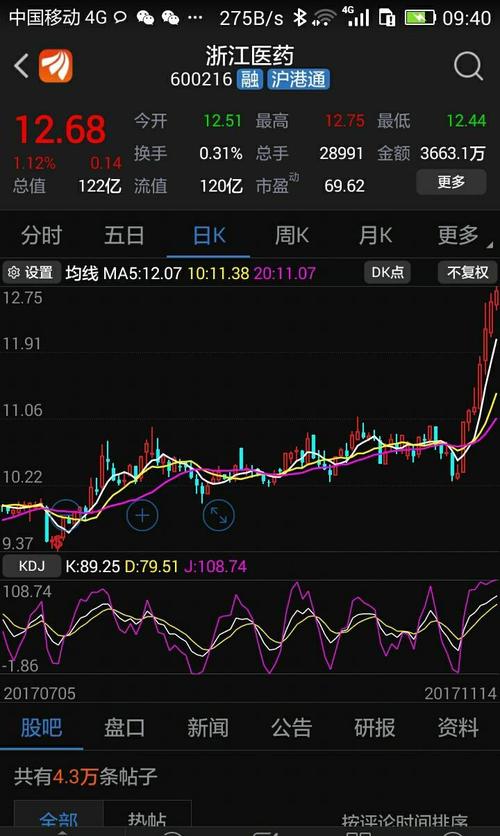Select the 月K chart tab

375,235
